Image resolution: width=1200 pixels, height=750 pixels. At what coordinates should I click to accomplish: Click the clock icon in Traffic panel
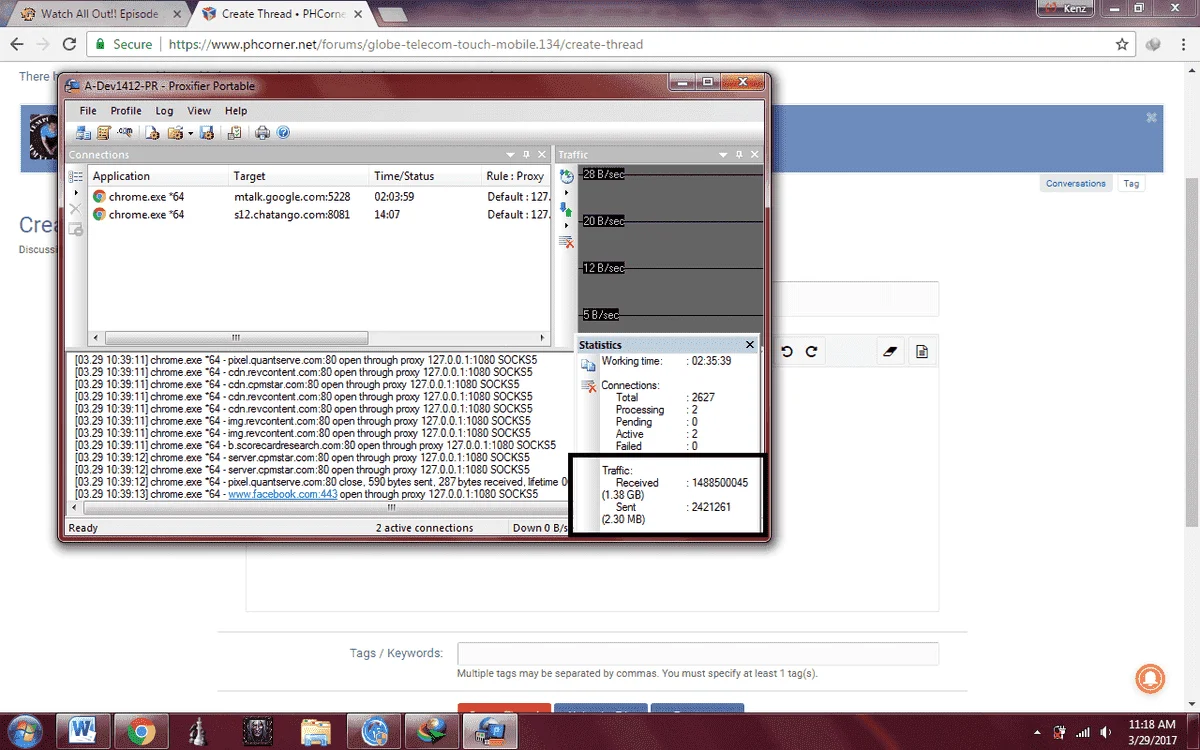[567, 176]
